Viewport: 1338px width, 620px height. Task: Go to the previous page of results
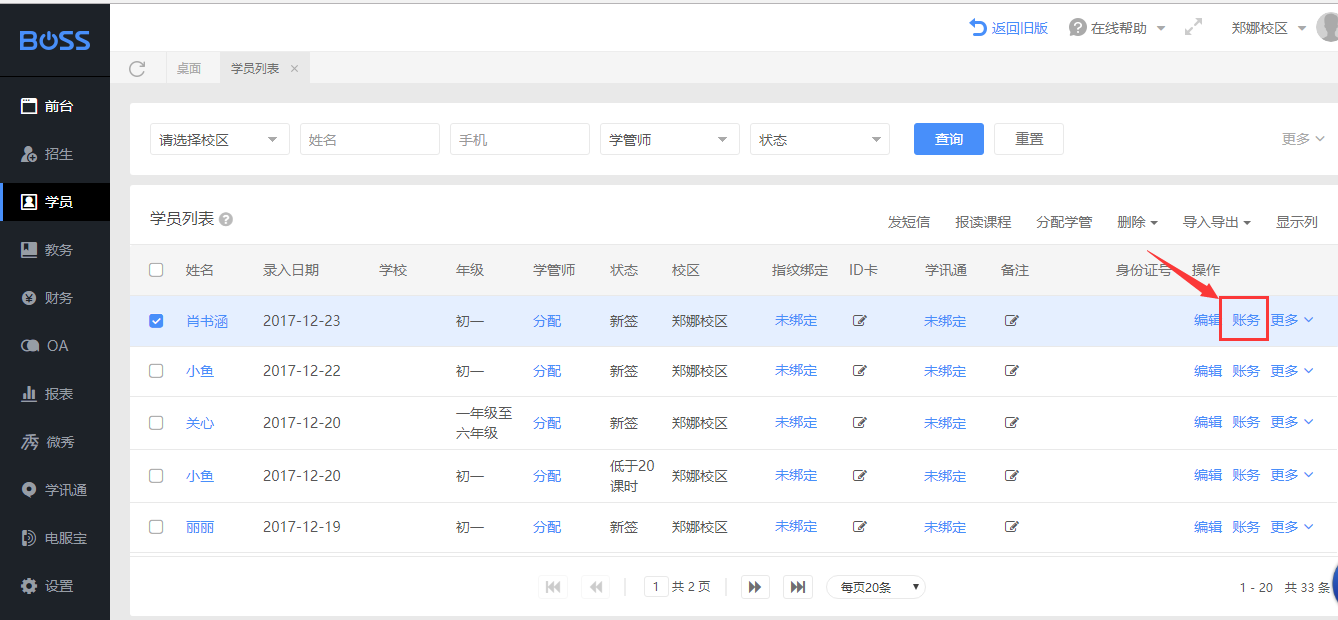tap(597, 587)
